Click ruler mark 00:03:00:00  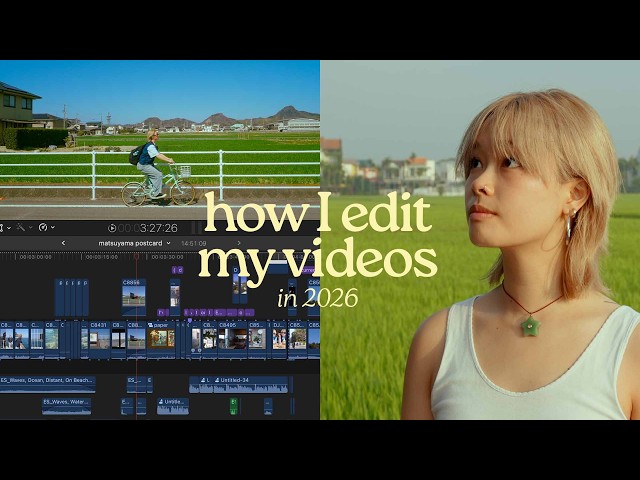pyautogui.click(x=36, y=257)
